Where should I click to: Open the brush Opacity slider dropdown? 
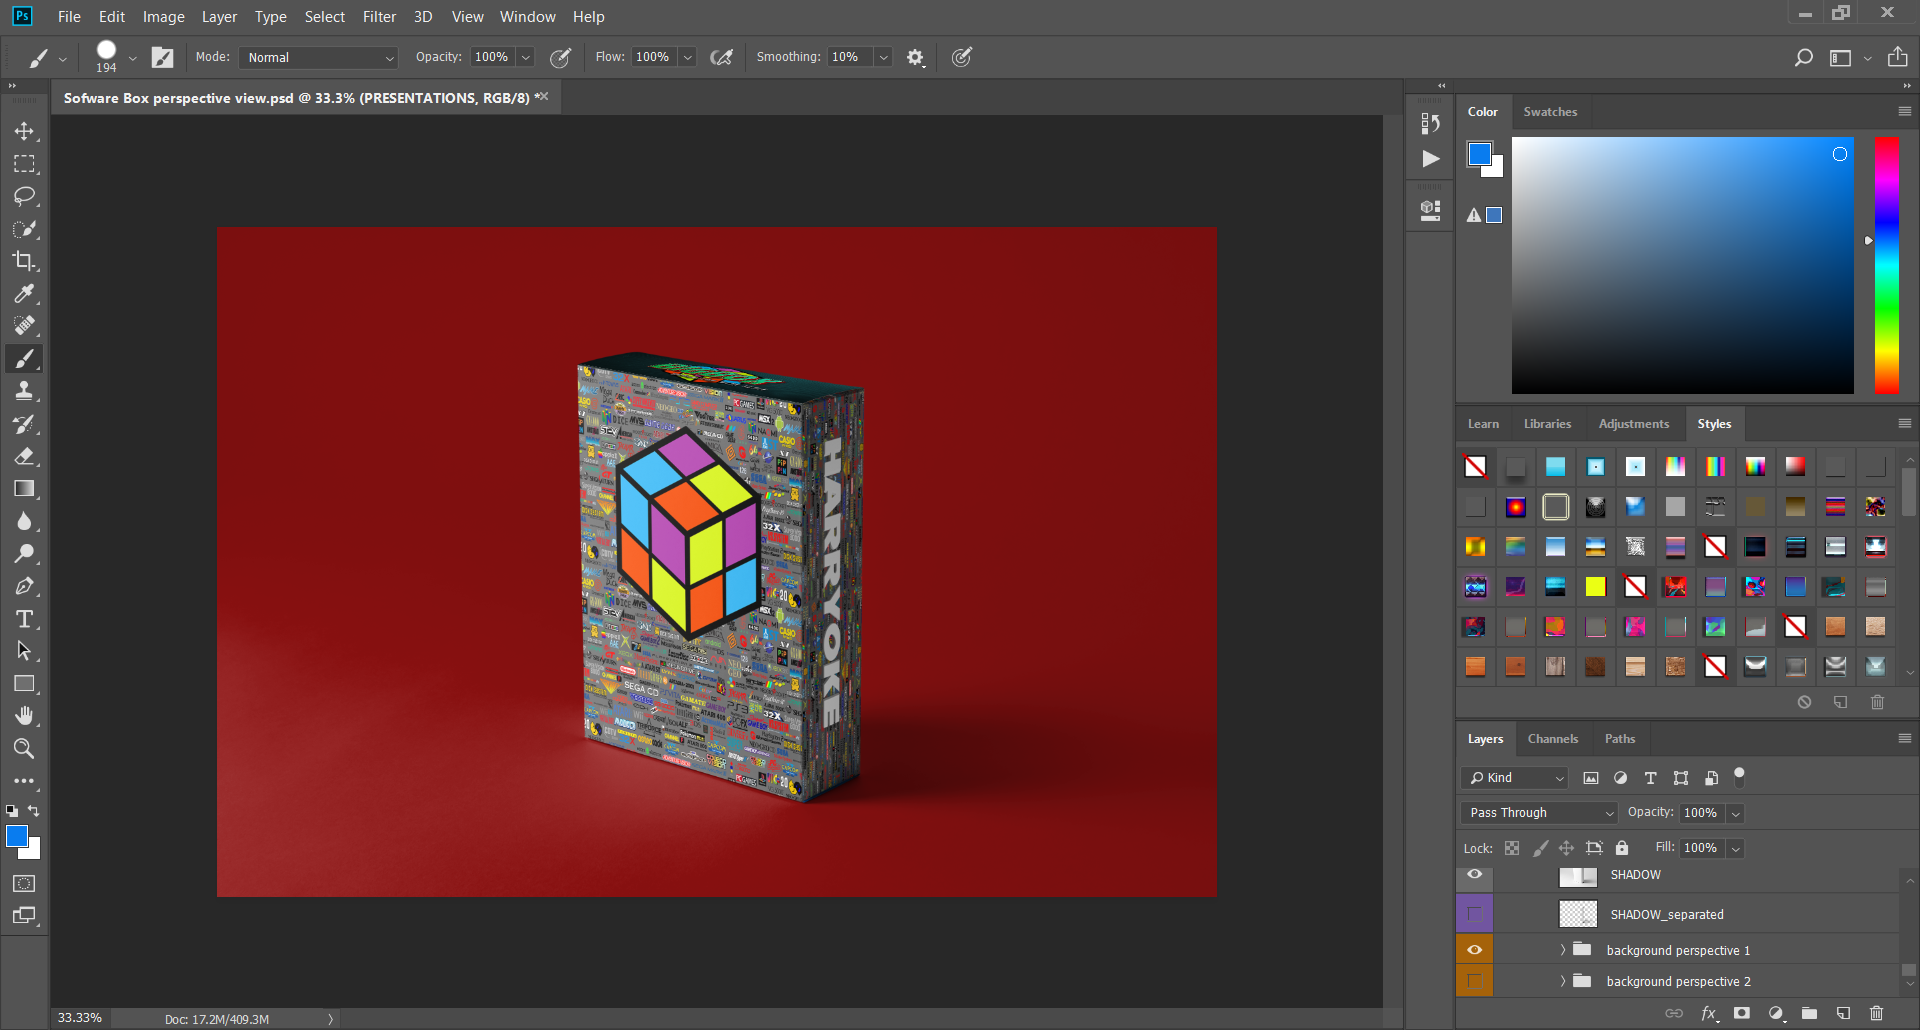(x=526, y=58)
